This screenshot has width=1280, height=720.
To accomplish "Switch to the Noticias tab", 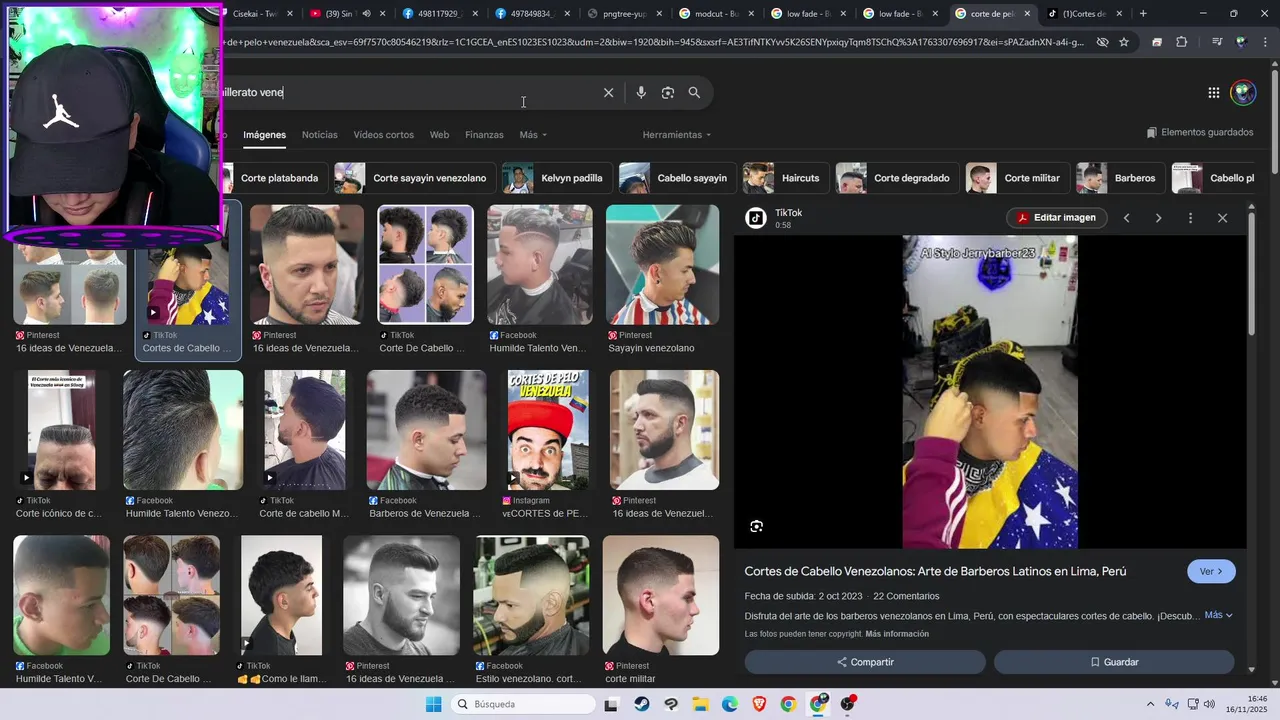I will 320,135.
